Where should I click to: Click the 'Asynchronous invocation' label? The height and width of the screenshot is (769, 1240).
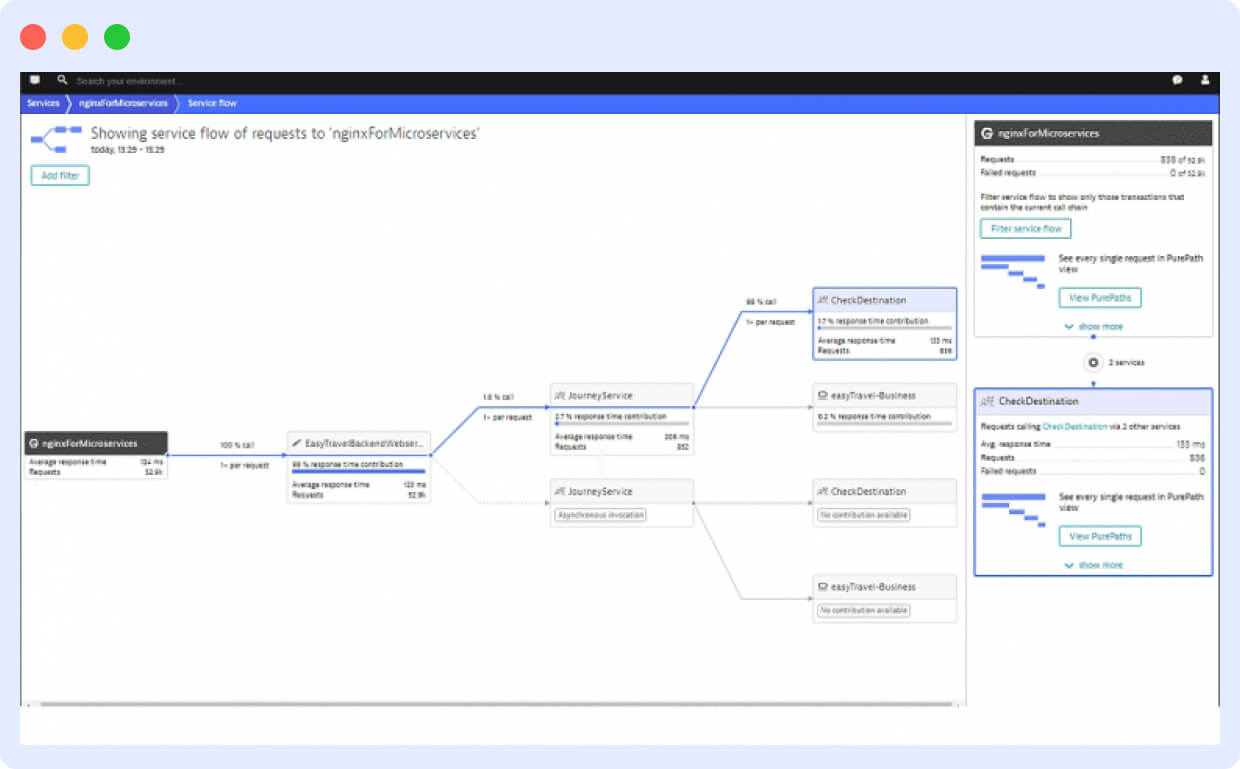(600, 515)
